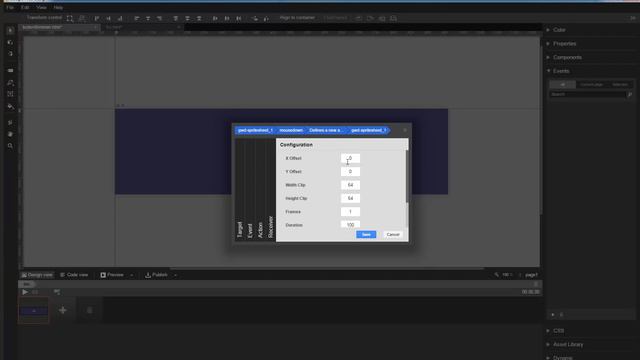Select the Paint bucket fill tool
Screen dimensions: 640x360
tap(11, 107)
